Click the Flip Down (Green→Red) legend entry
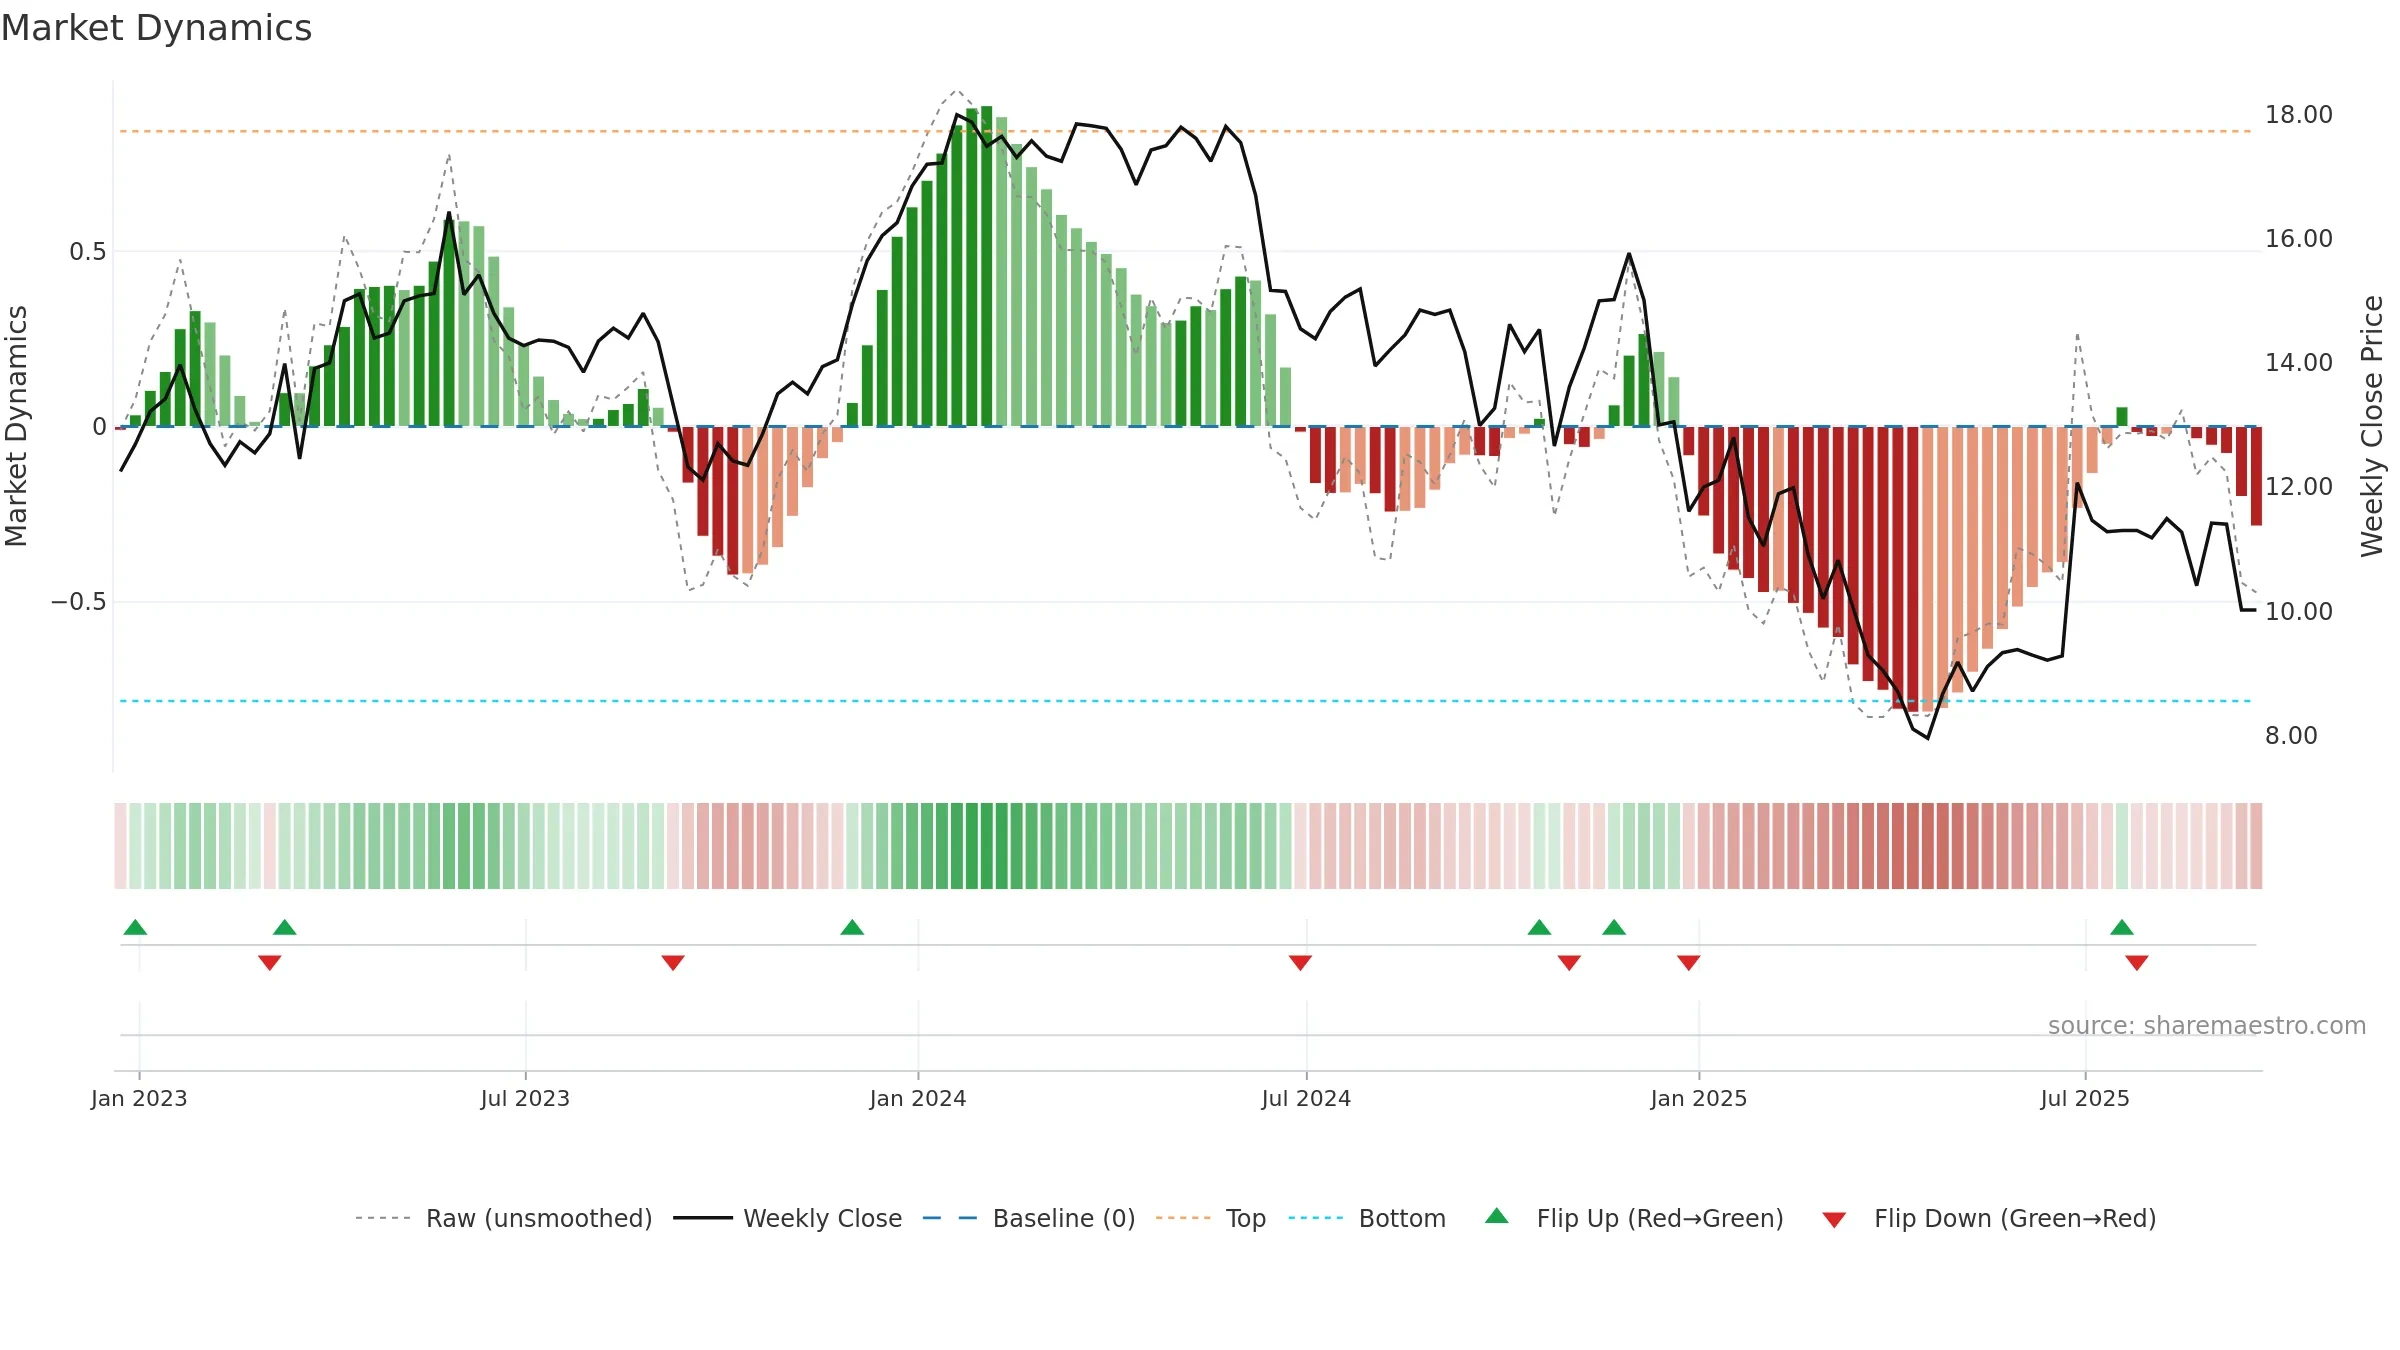The height and width of the screenshot is (1350, 2400). (x=1989, y=1218)
